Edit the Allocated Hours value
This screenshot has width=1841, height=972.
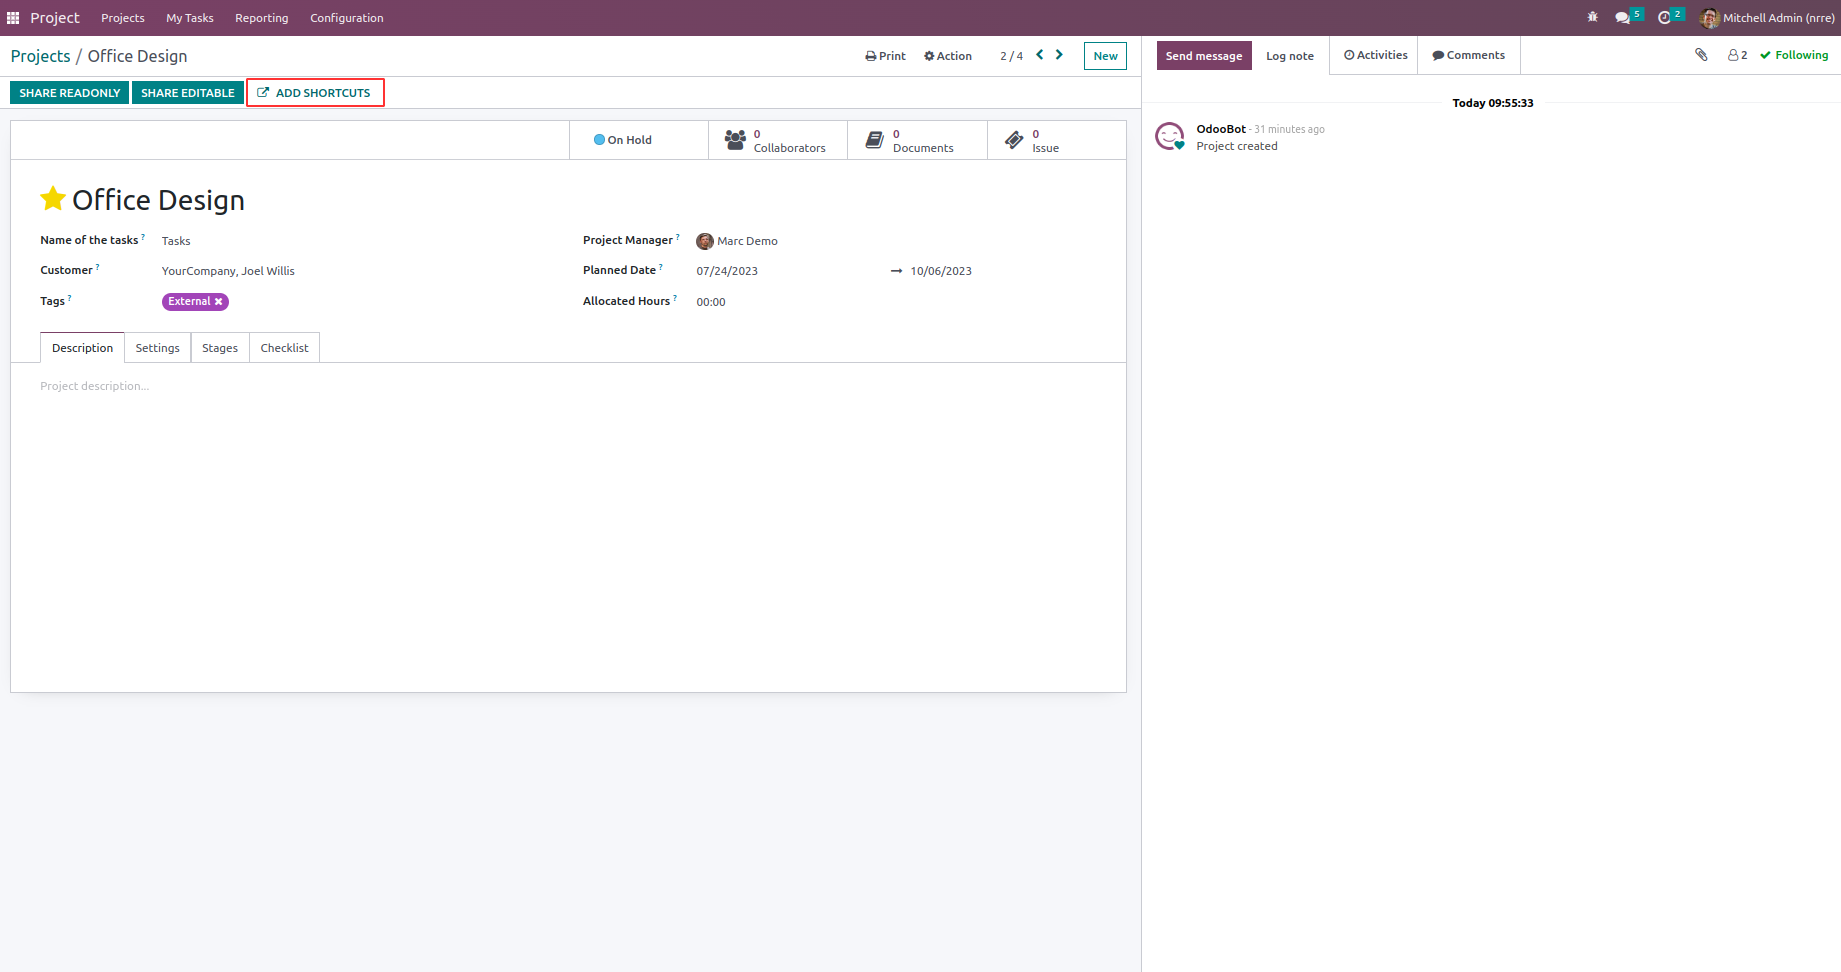pyautogui.click(x=711, y=302)
